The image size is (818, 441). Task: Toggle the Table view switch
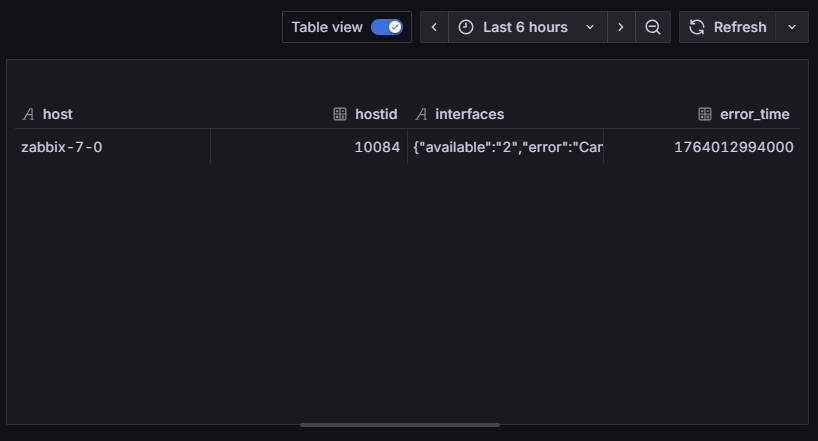[x=386, y=27]
